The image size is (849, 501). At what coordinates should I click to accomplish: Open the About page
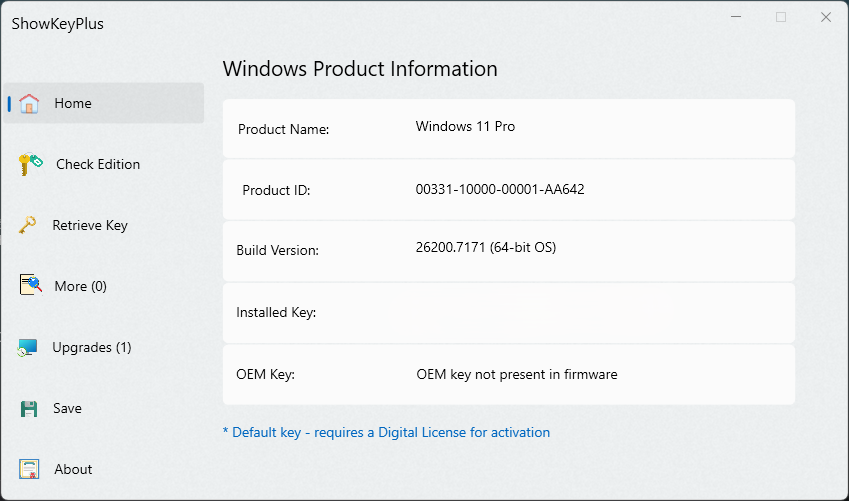73,469
